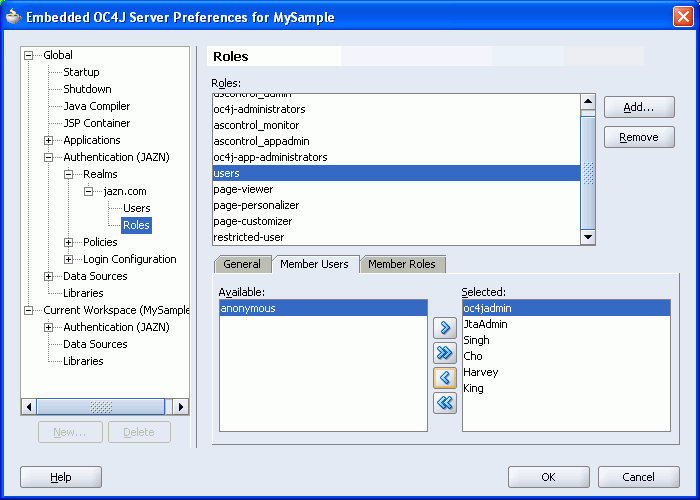Click the tree horizontal scrollbar thumb

[x=101, y=407]
